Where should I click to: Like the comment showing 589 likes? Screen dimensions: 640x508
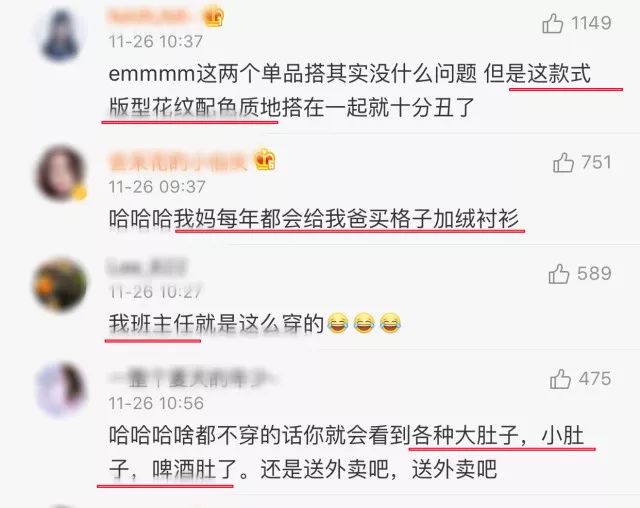coord(559,273)
